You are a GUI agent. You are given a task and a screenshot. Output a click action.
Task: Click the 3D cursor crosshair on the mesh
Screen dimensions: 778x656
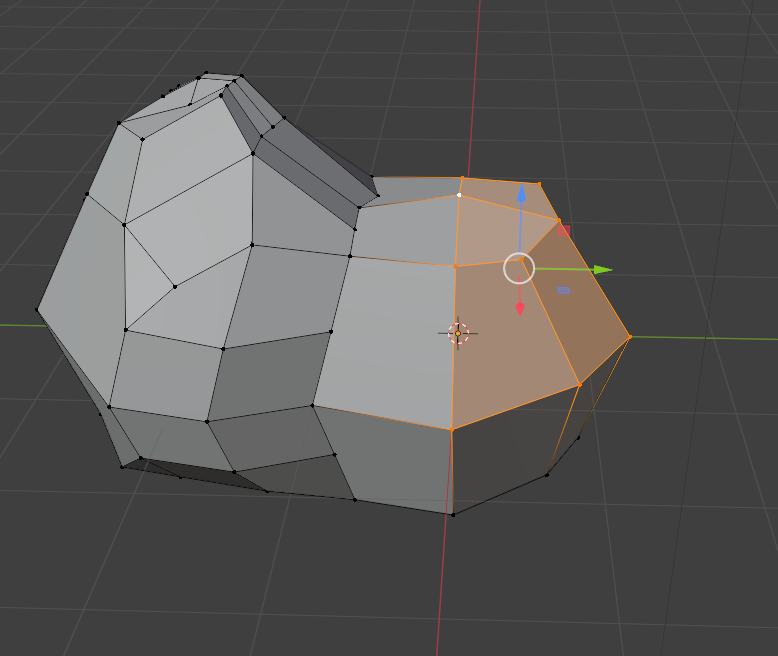click(458, 333)
